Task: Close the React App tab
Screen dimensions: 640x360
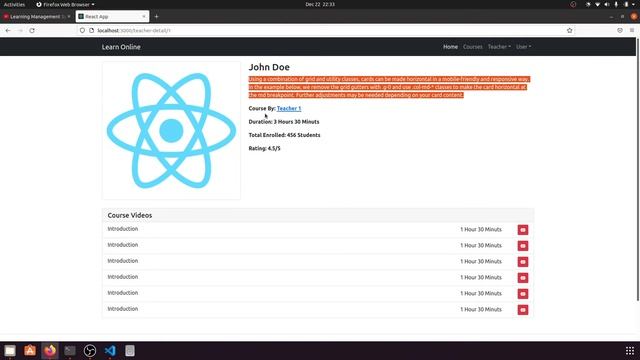Action: click(144, 17)
